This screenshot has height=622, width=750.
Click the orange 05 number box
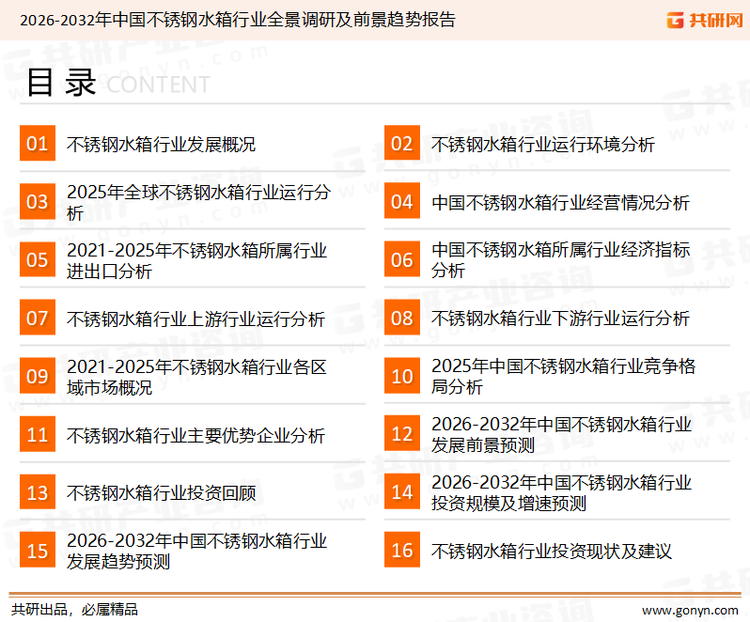click(x=37, y=260)
